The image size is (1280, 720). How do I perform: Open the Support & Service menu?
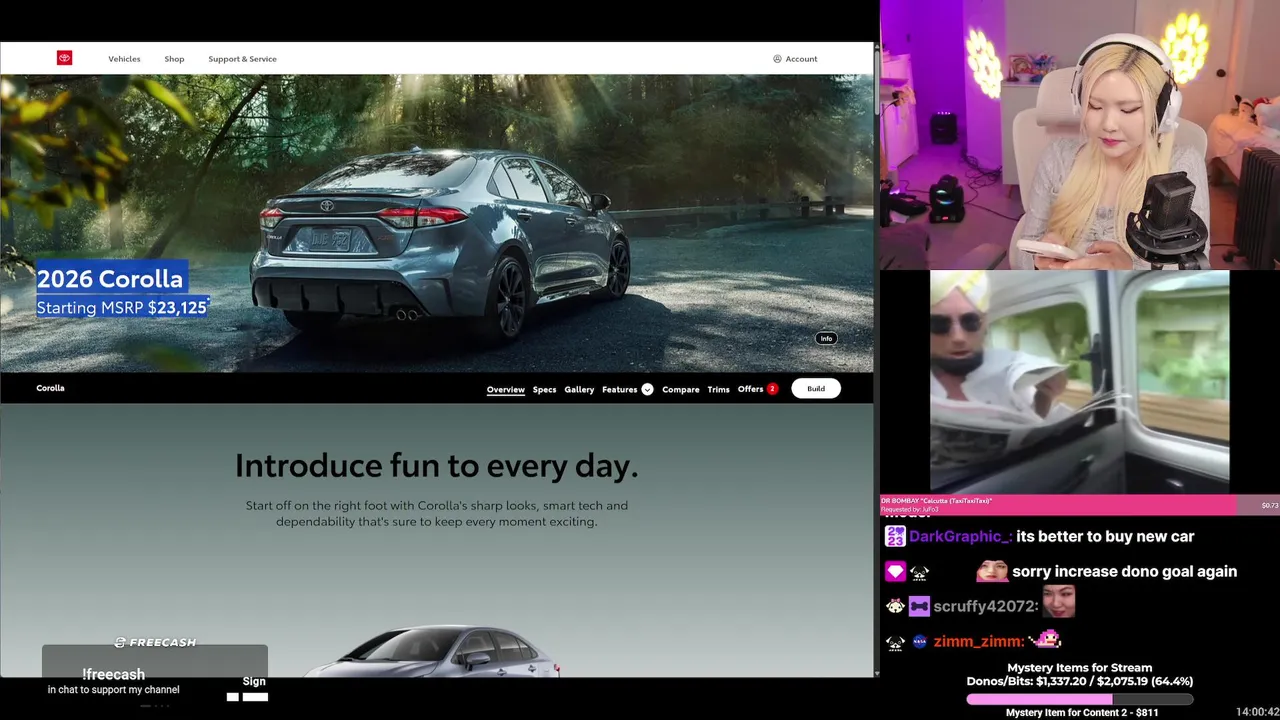pyautogui.click(x=242, y=59)
